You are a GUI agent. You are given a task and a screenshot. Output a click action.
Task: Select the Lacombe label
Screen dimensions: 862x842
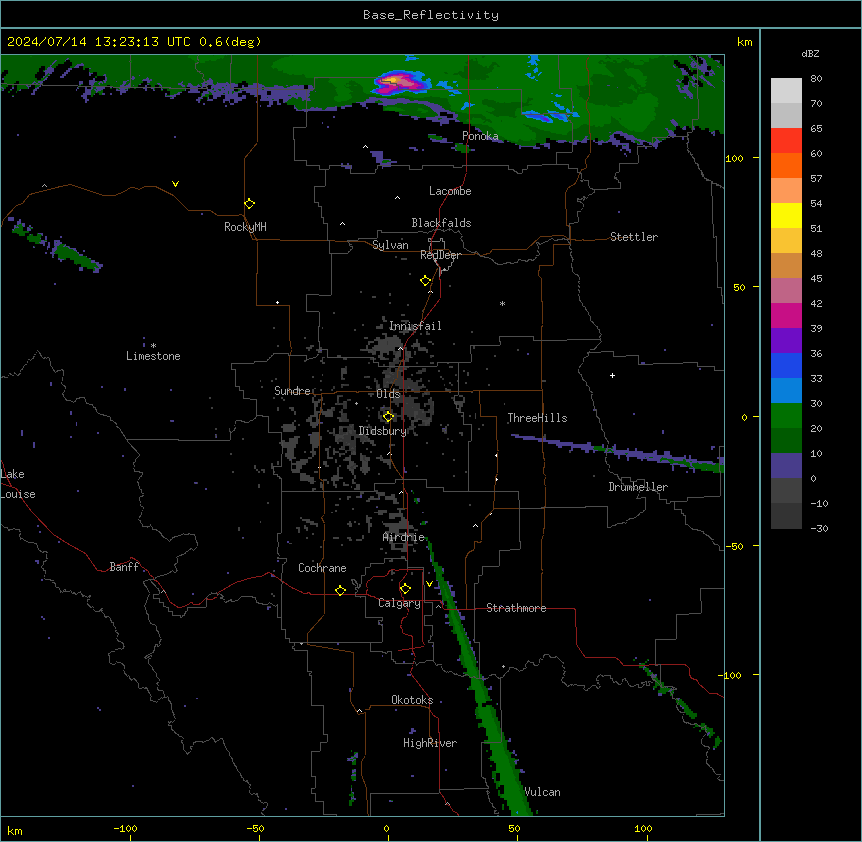click(x=450, y=191)
